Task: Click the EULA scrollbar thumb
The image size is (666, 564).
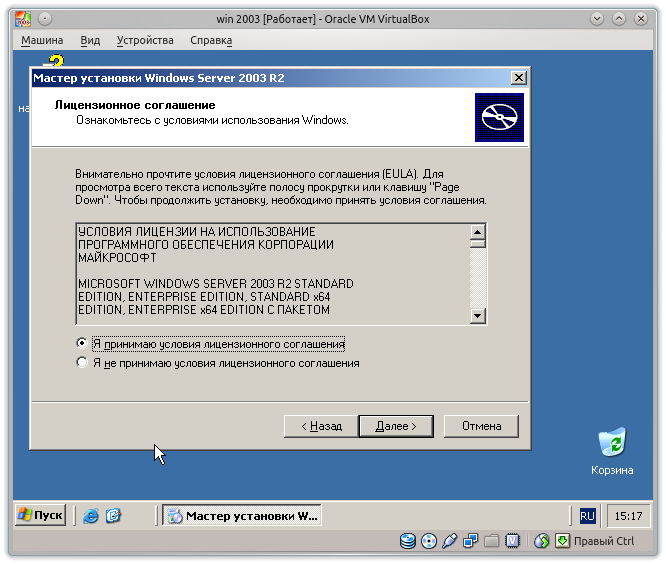Action: click(477, 244)
